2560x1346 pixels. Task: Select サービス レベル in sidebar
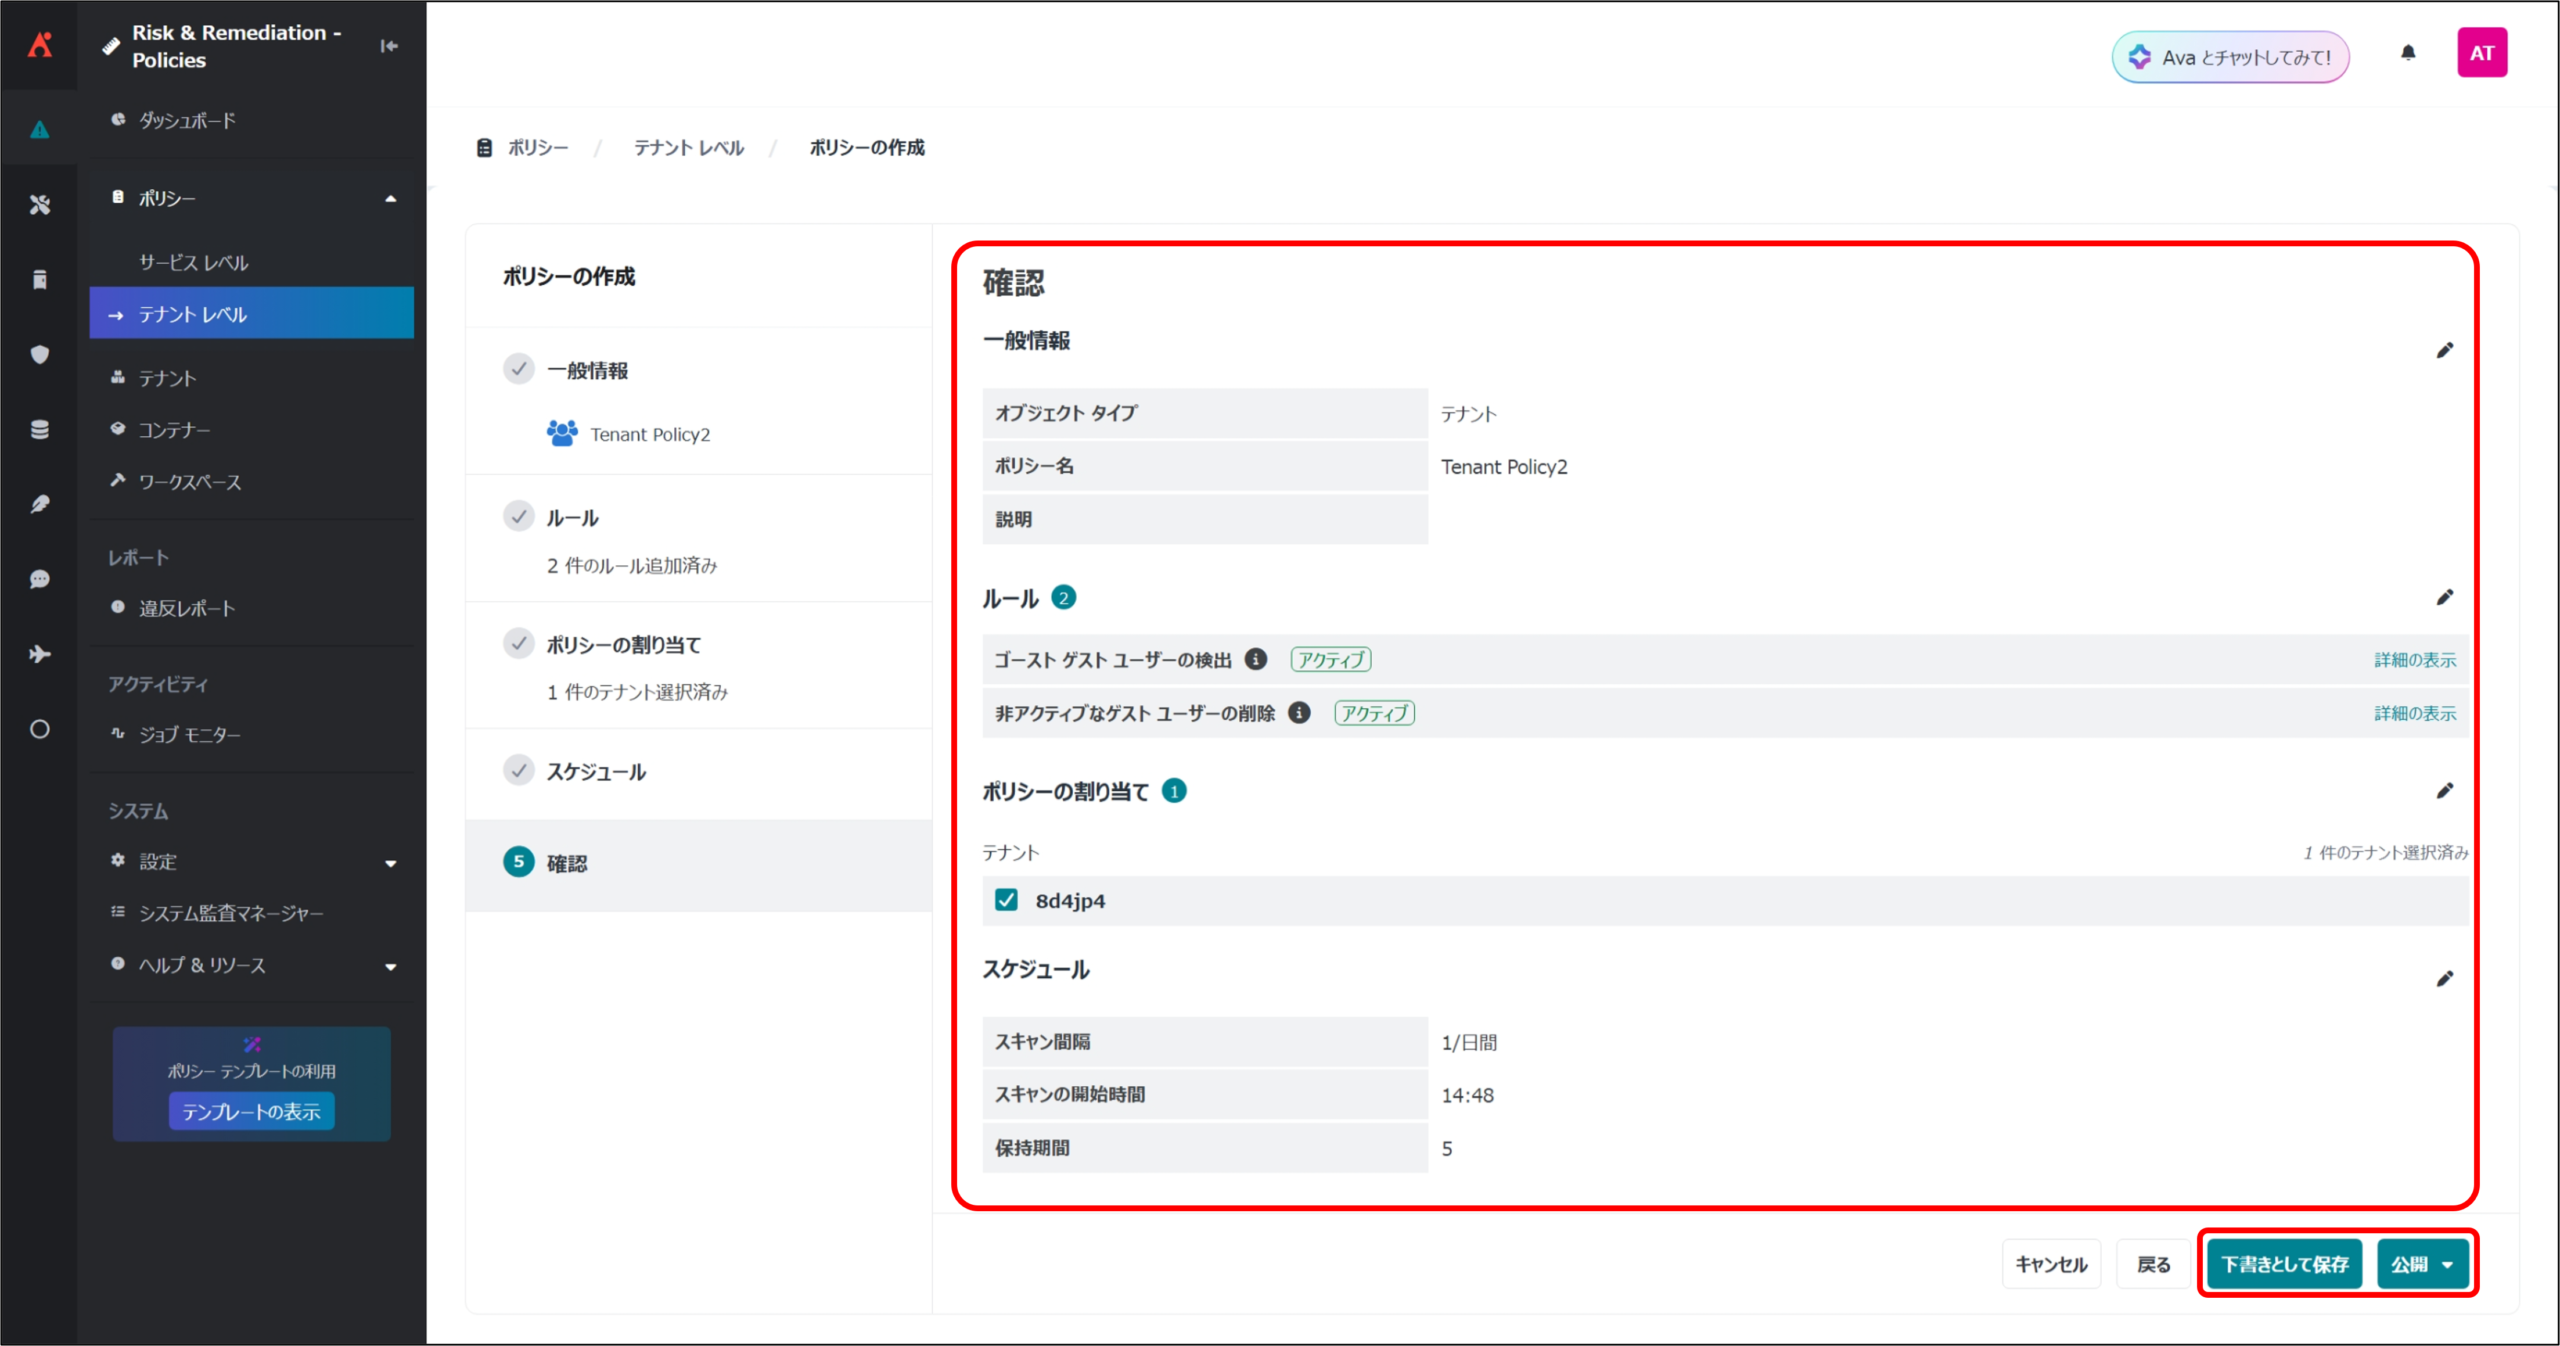[193, 263]
